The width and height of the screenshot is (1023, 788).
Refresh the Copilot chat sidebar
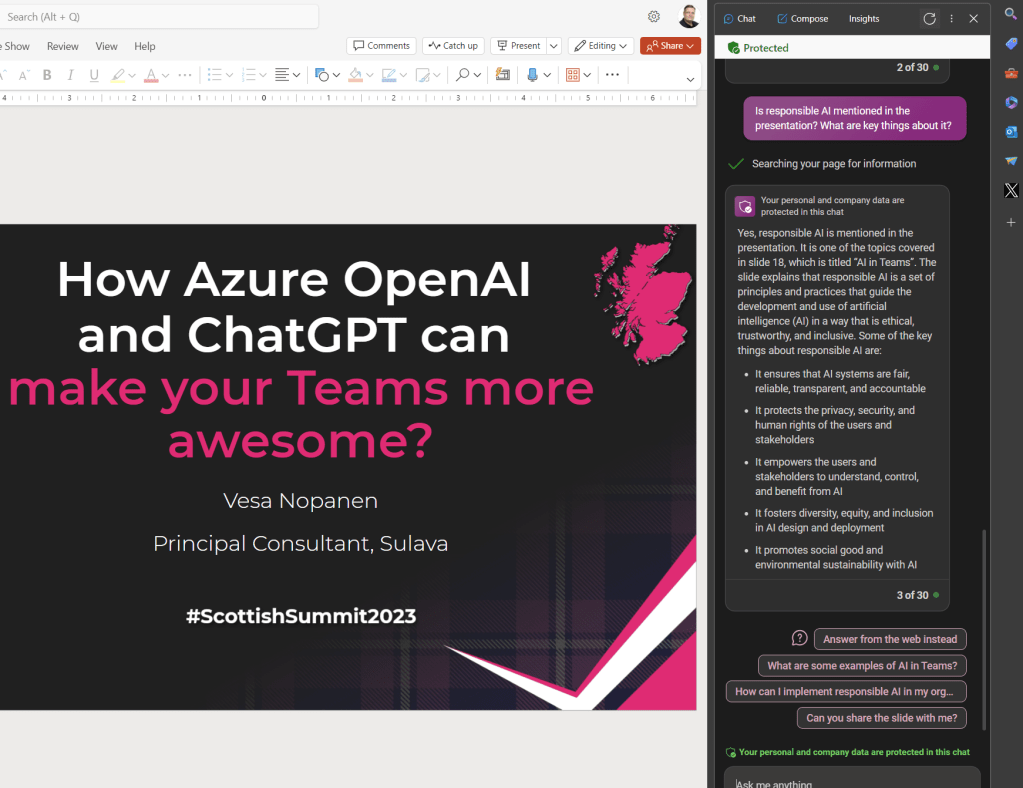[x=929, y=18]
